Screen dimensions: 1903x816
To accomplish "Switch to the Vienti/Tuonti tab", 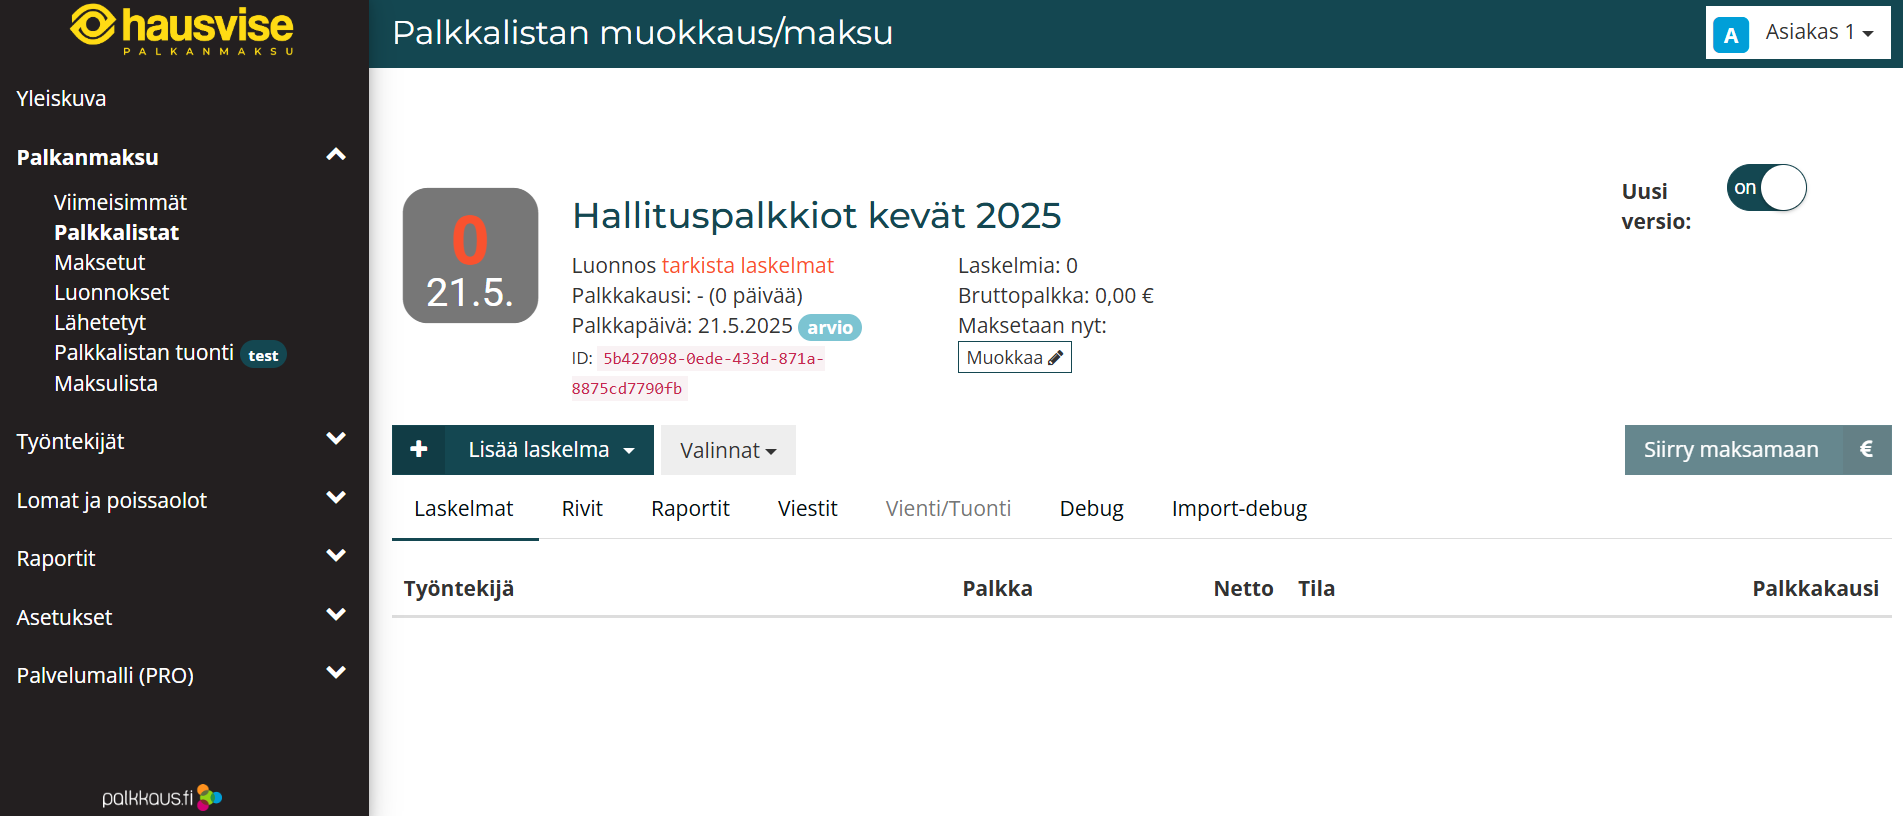I will pos(948,509).
